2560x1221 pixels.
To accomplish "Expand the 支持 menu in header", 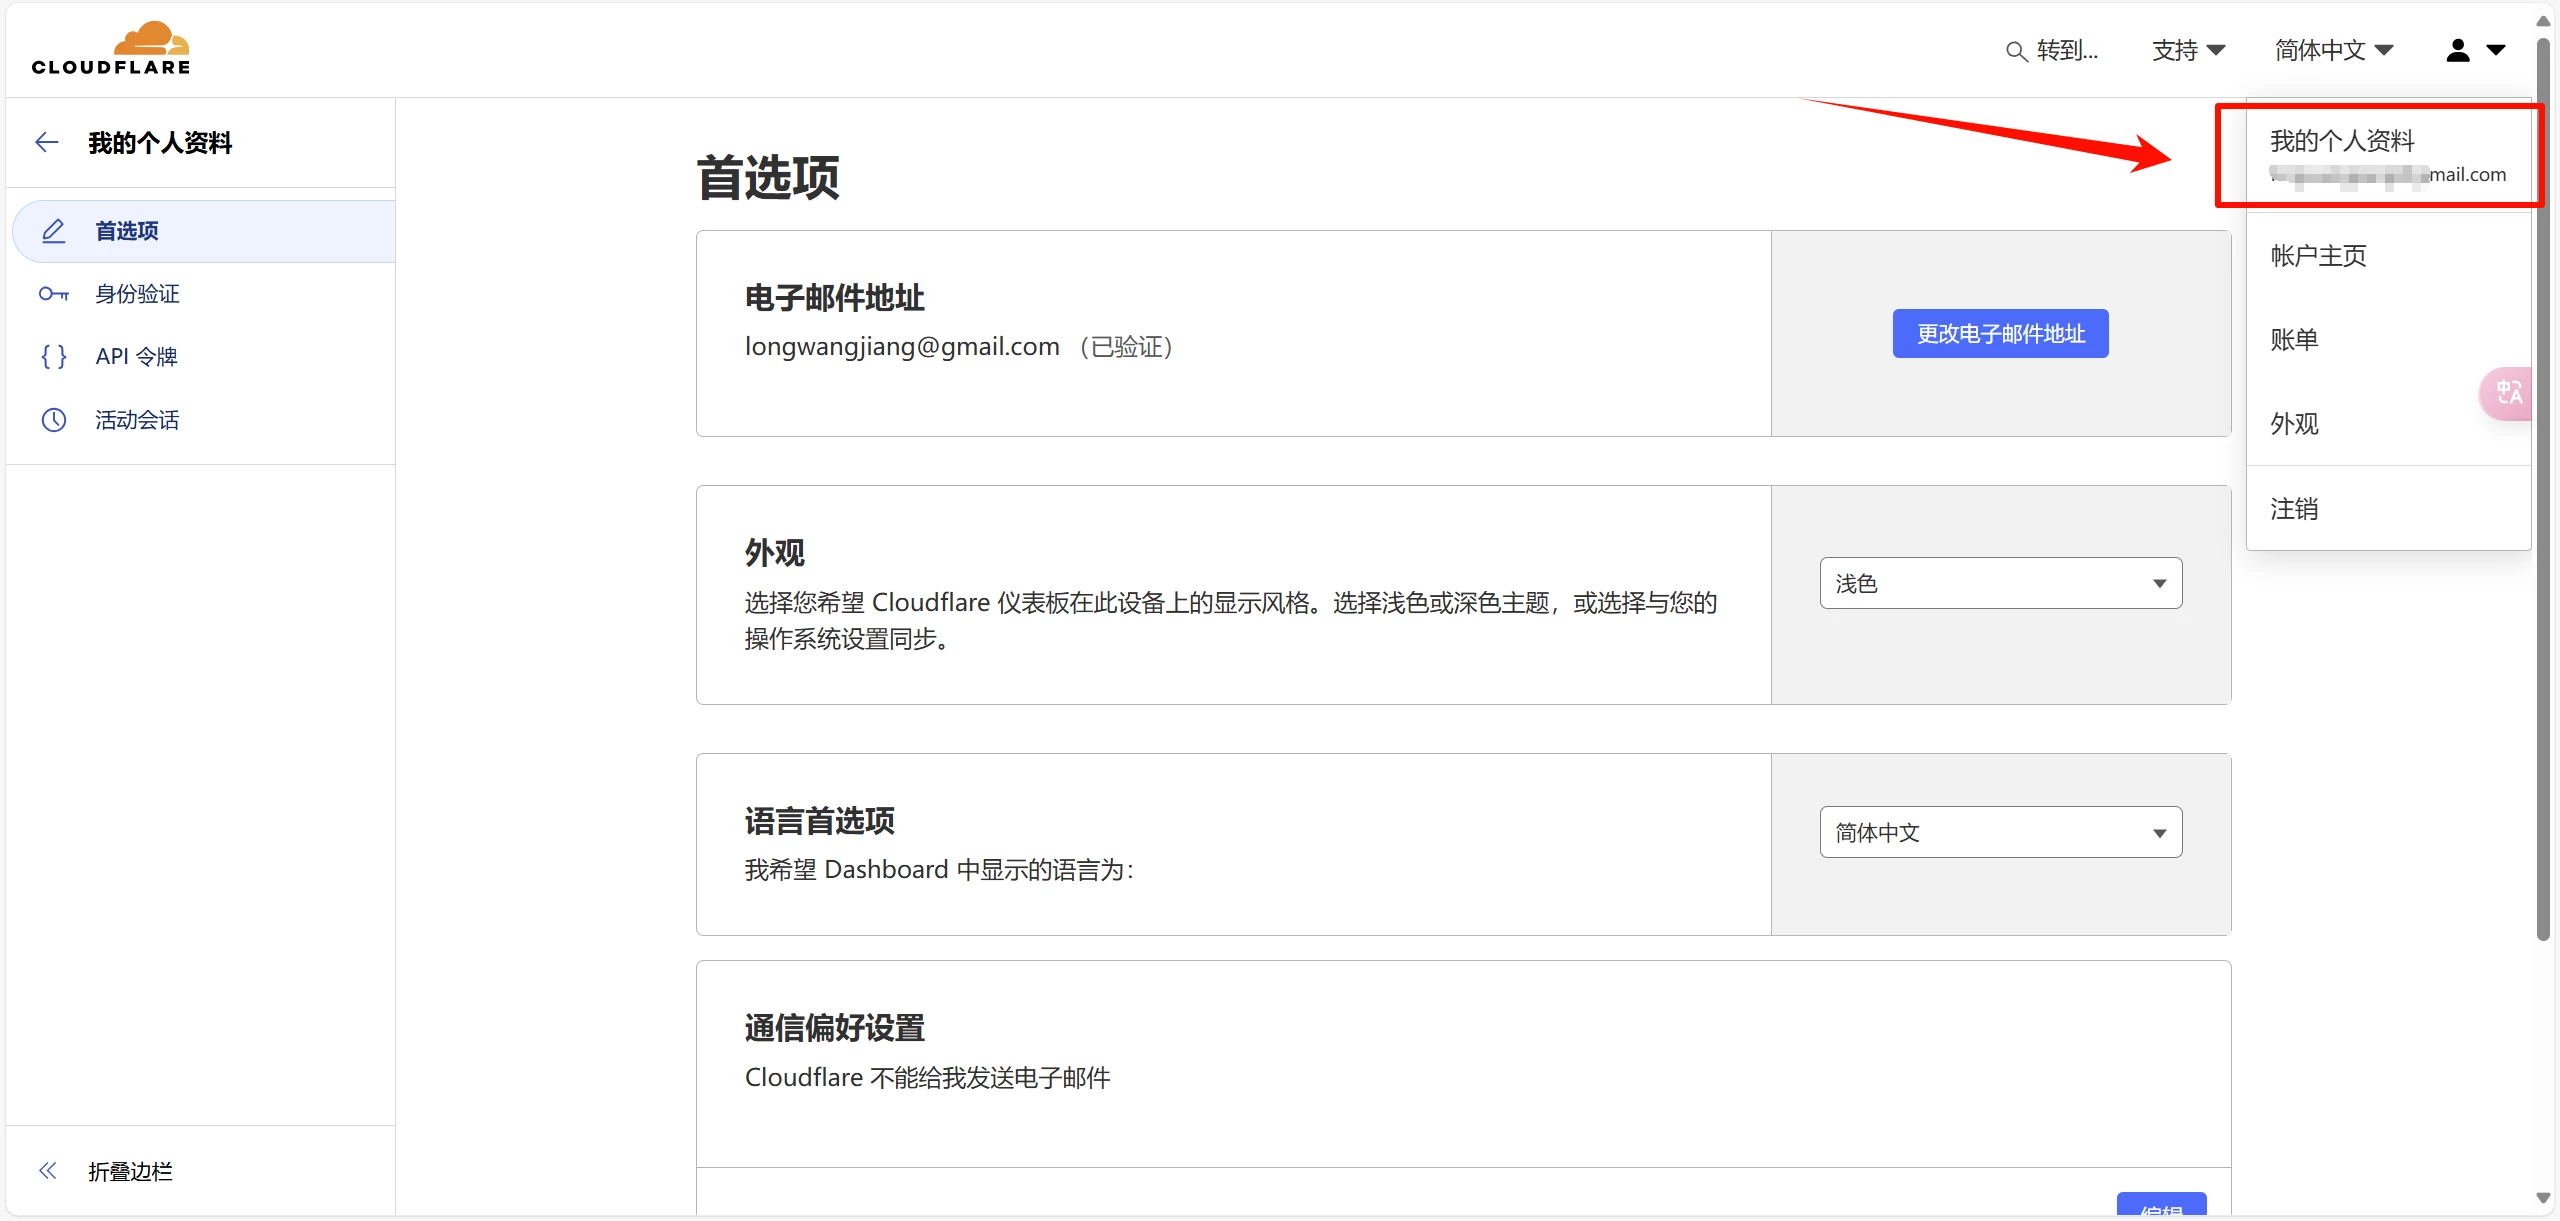I will [2186, 49].
